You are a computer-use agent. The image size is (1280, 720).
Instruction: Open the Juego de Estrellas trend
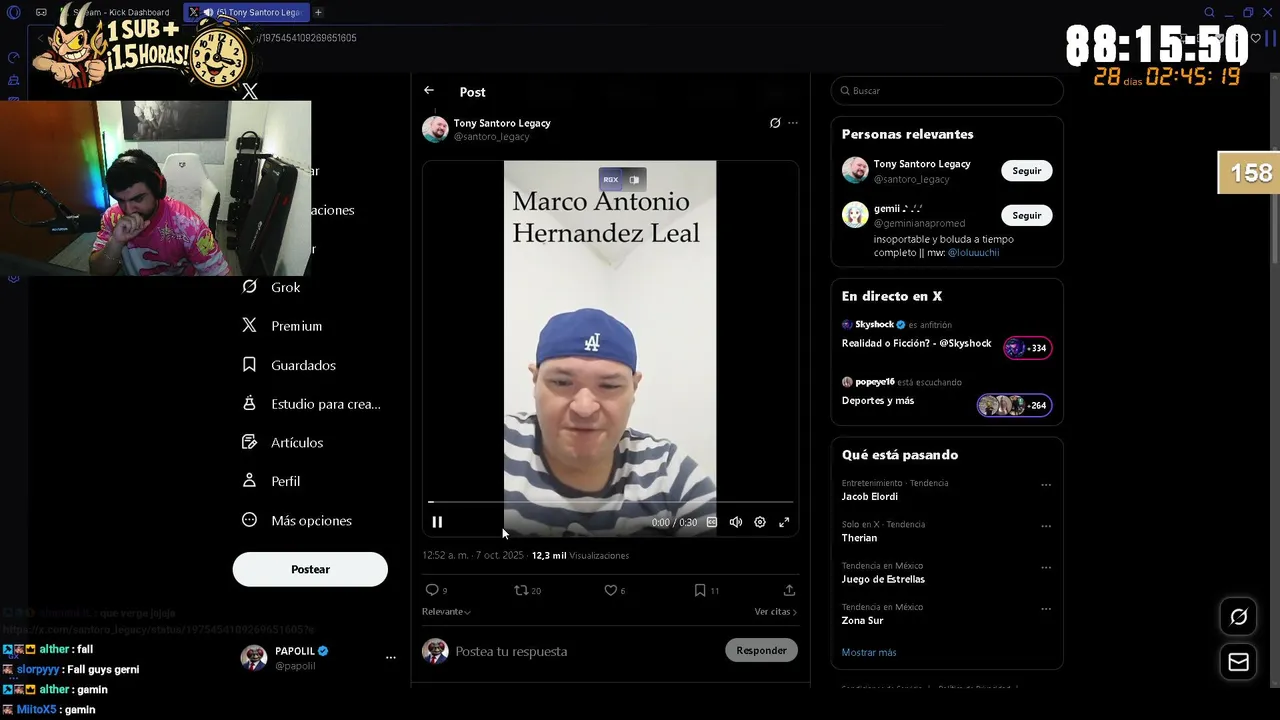(883, 579)
